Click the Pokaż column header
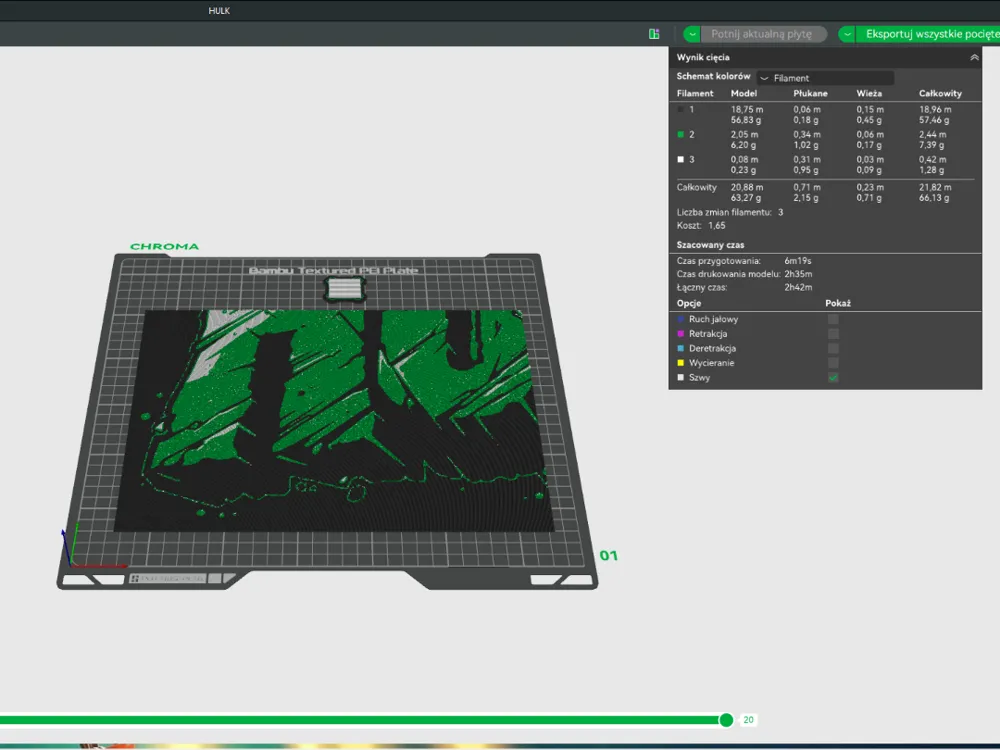Screen dimensions: 1000x750 tap(838, 304)
